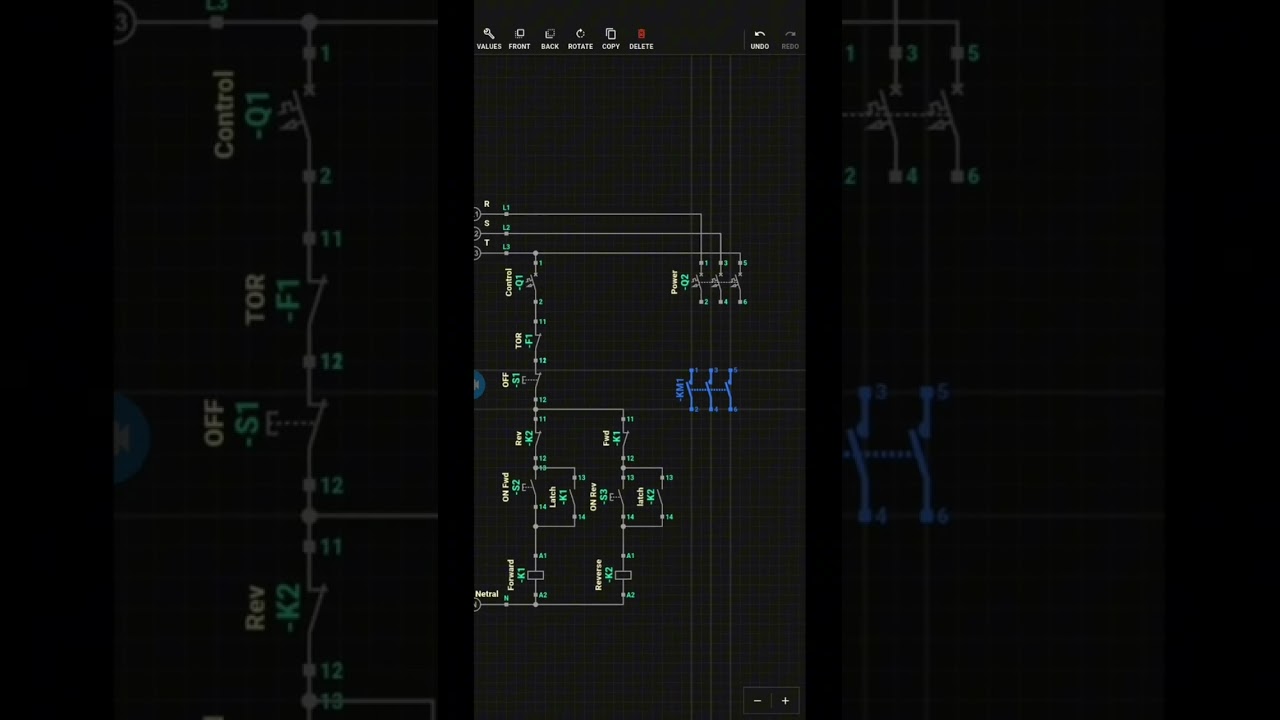This screenshot has height=720, width=1280.
Task: Click the L2 terminal label on S line
Action: click(506, 227)
